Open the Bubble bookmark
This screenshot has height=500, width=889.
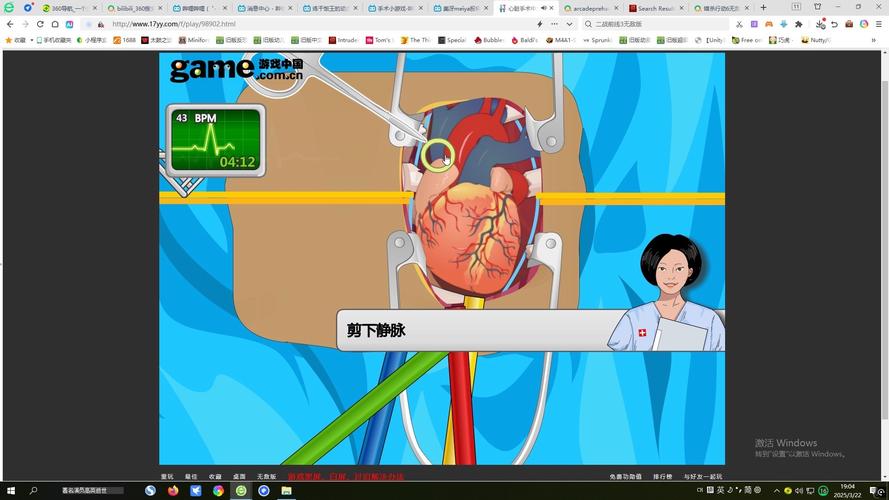489,40
